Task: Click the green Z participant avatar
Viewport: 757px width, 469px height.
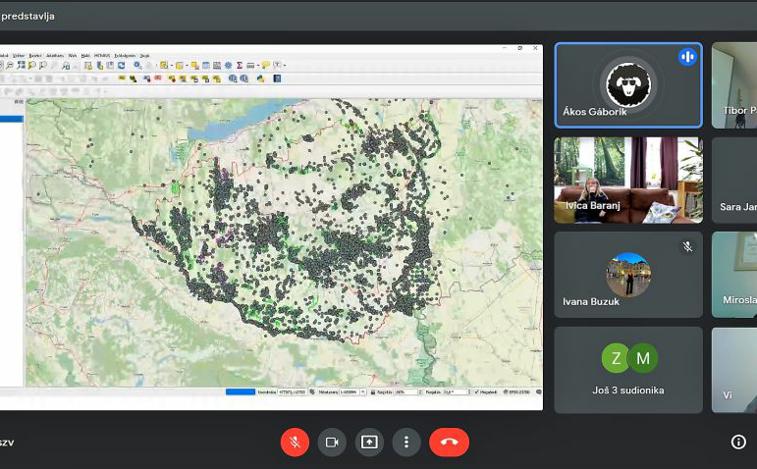Action: 615,358
